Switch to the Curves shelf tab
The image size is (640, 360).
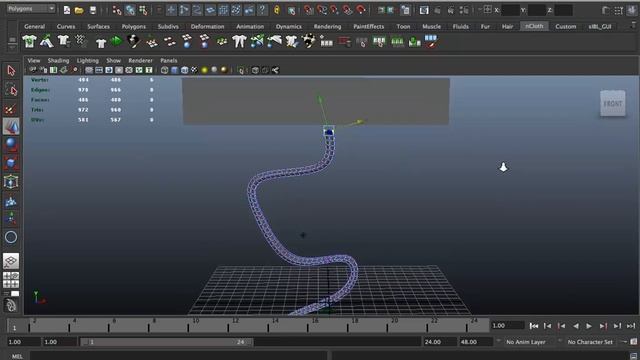66,26
